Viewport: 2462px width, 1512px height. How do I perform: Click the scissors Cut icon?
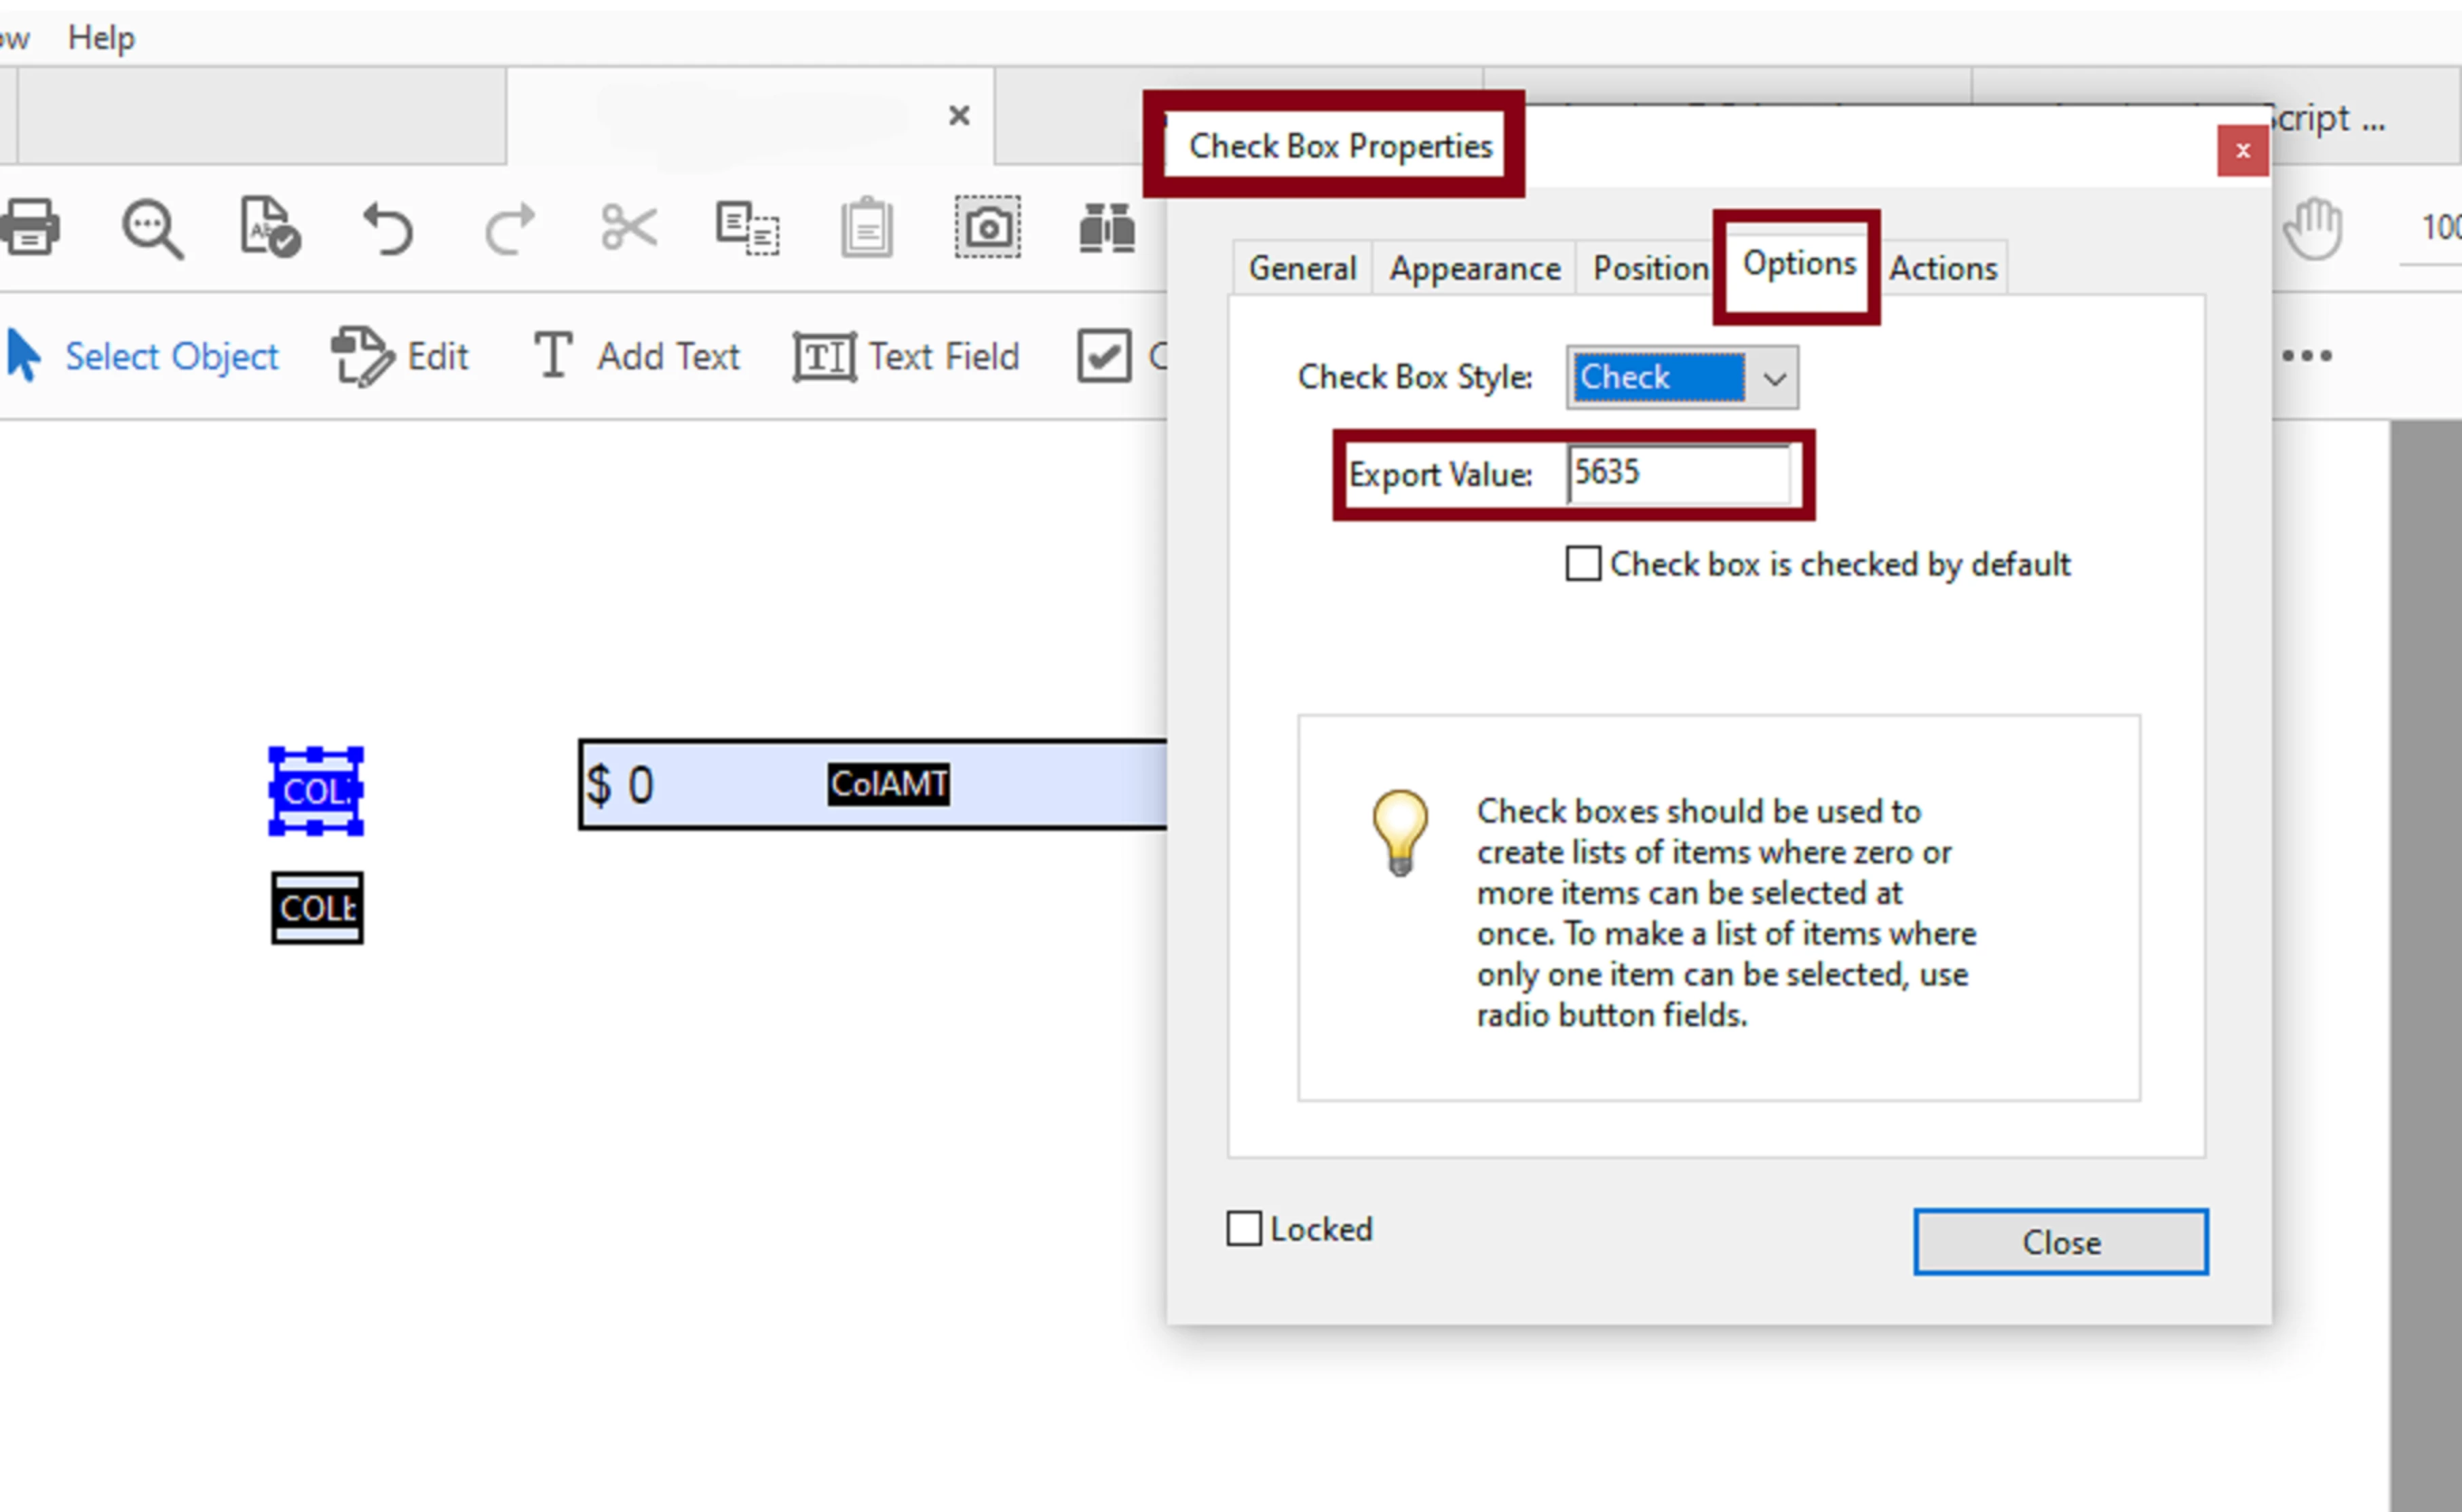(629, 227)
